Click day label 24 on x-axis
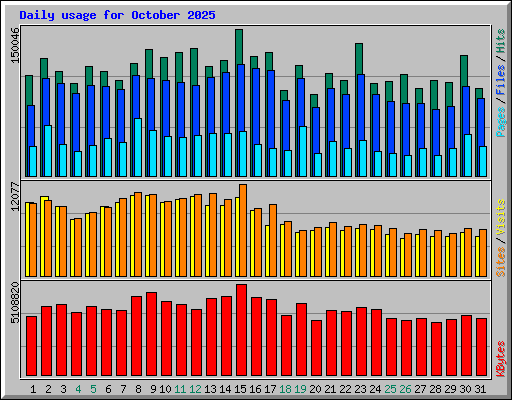512x400 pixels. point(375,389)
